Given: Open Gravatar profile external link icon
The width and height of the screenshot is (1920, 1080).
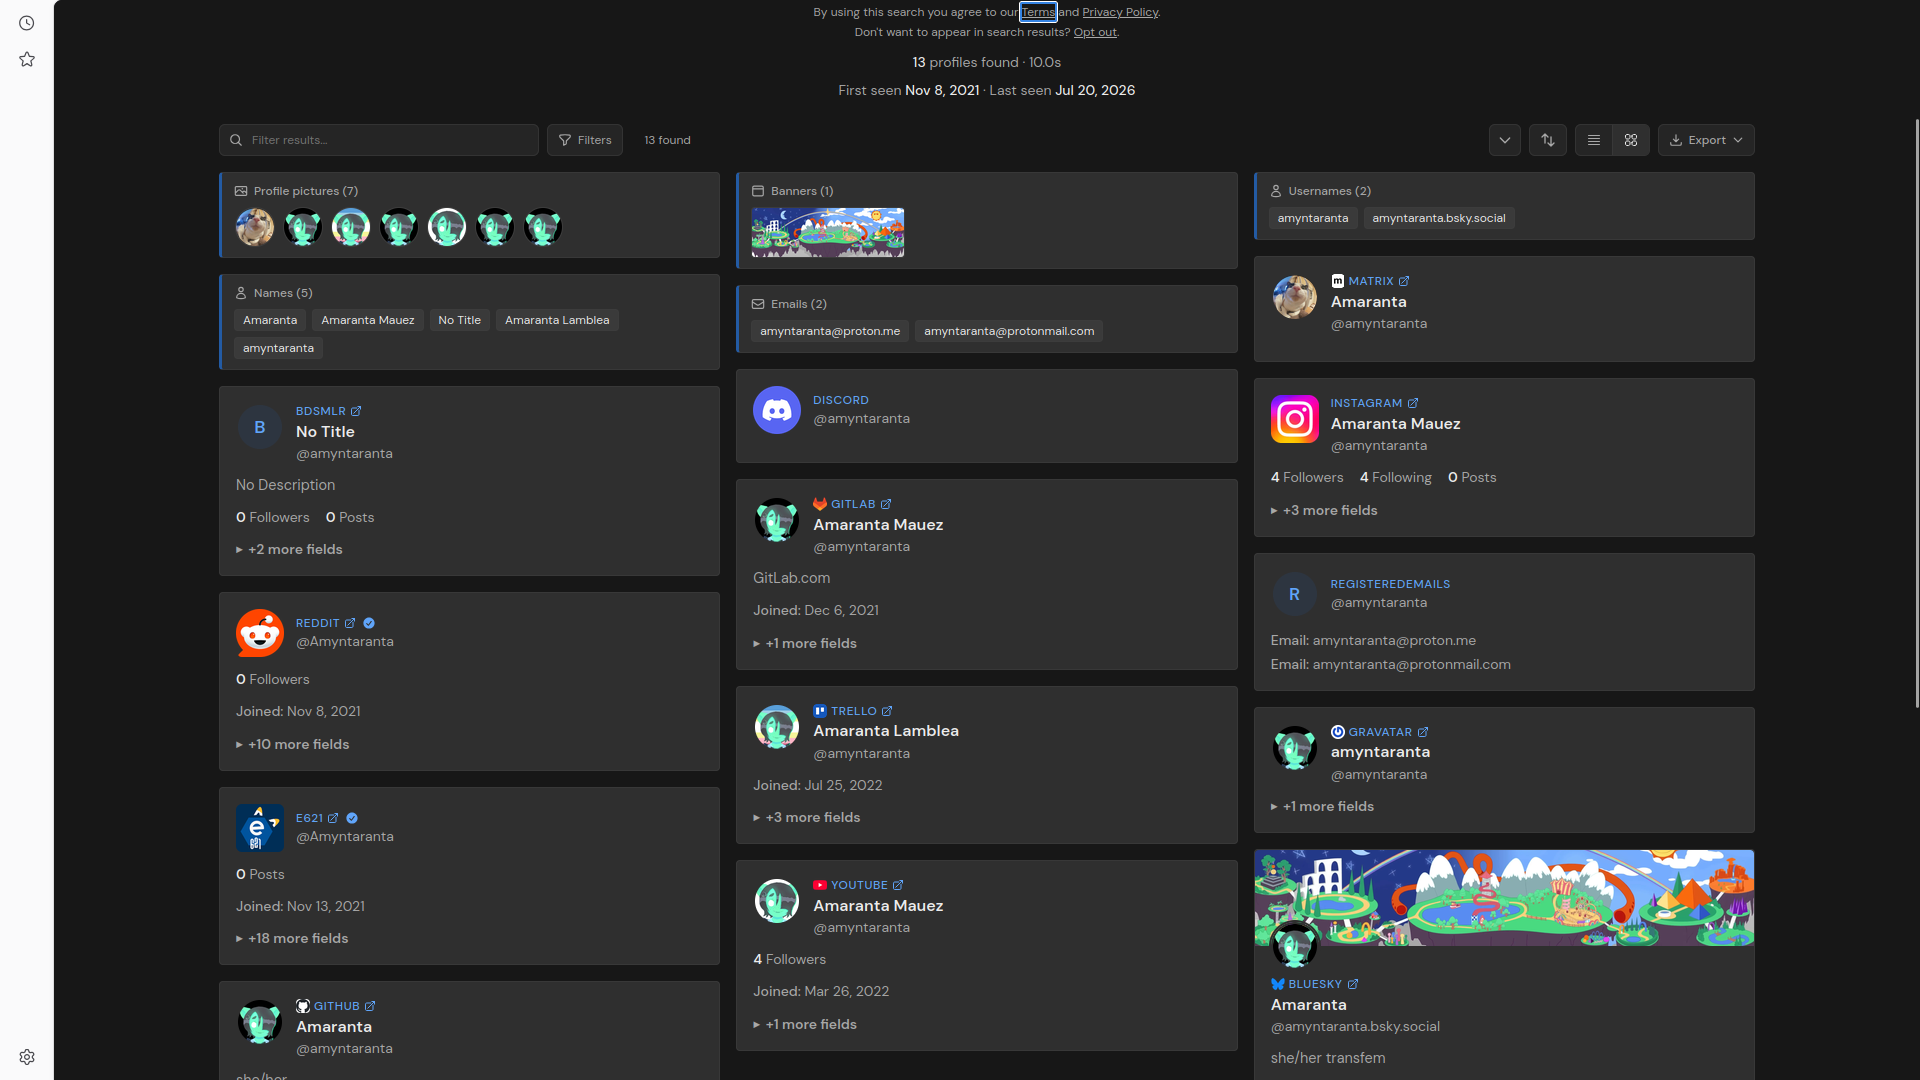Looking at the screenshot, I should [1423, 732].
